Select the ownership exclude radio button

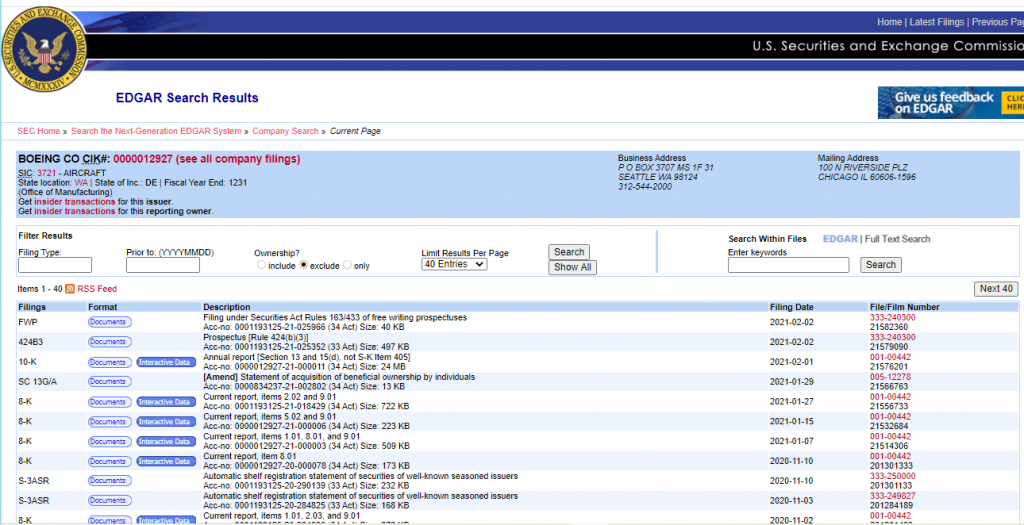[303, 266]
